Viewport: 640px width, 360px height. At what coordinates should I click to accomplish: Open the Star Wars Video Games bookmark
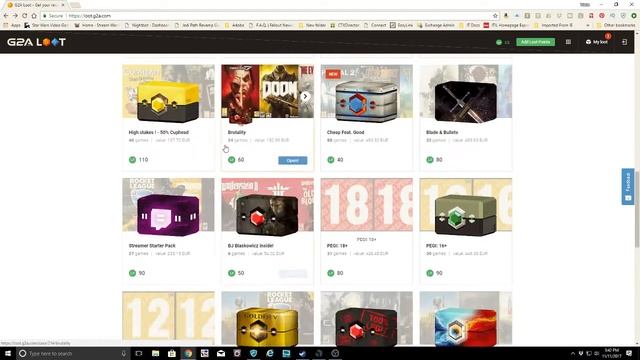click(x=46, y=25)
